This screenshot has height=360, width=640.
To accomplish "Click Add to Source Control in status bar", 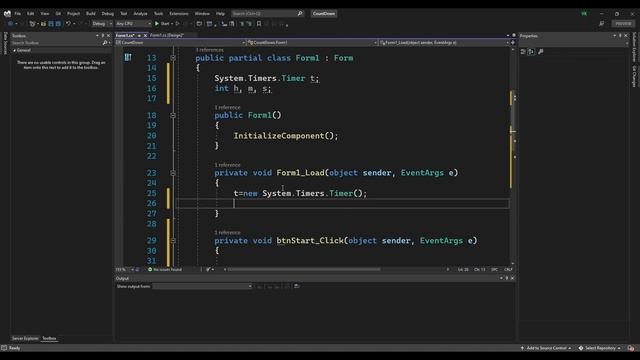I will pos(546,348).
